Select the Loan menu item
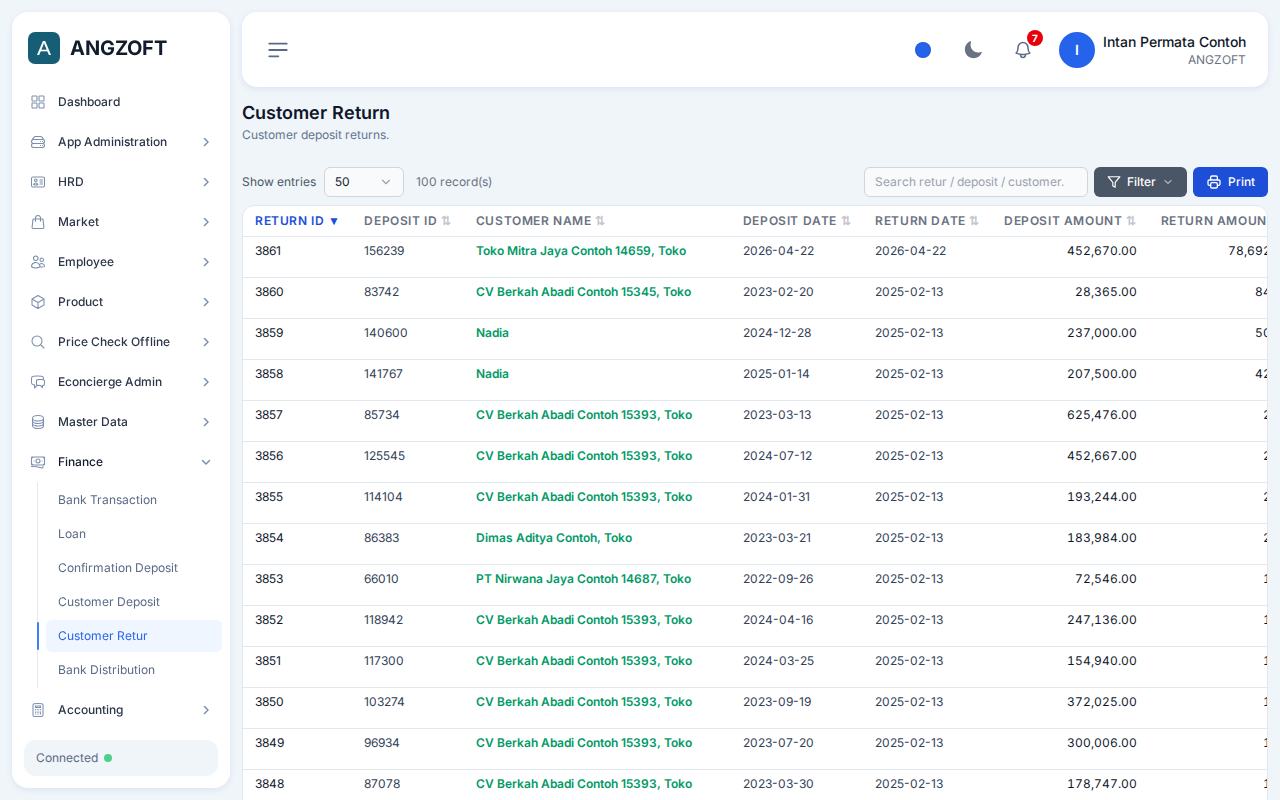The width and height of the screenshot is (1280, 800). (x=134, y=534)
